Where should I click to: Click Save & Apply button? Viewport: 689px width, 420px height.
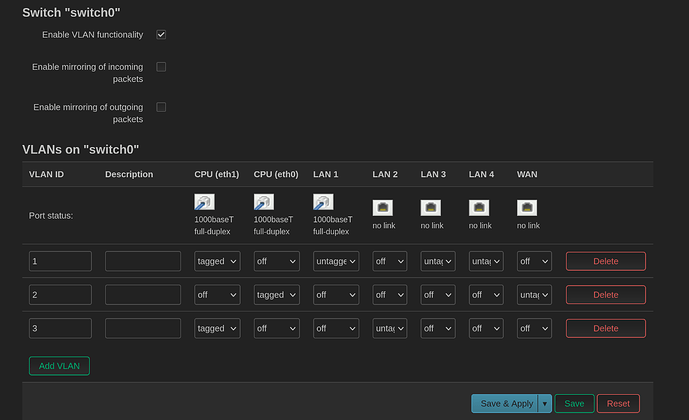pyautogui.click(x=504, y=403)
